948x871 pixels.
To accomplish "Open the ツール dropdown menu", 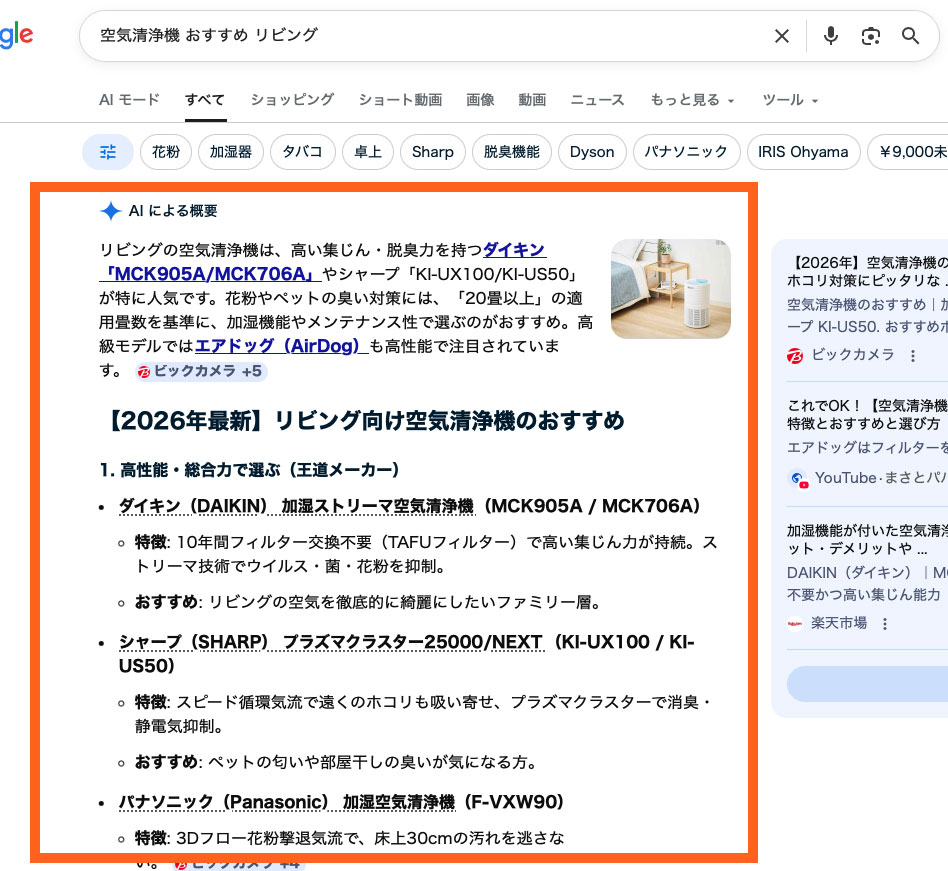I will (790, 100).
